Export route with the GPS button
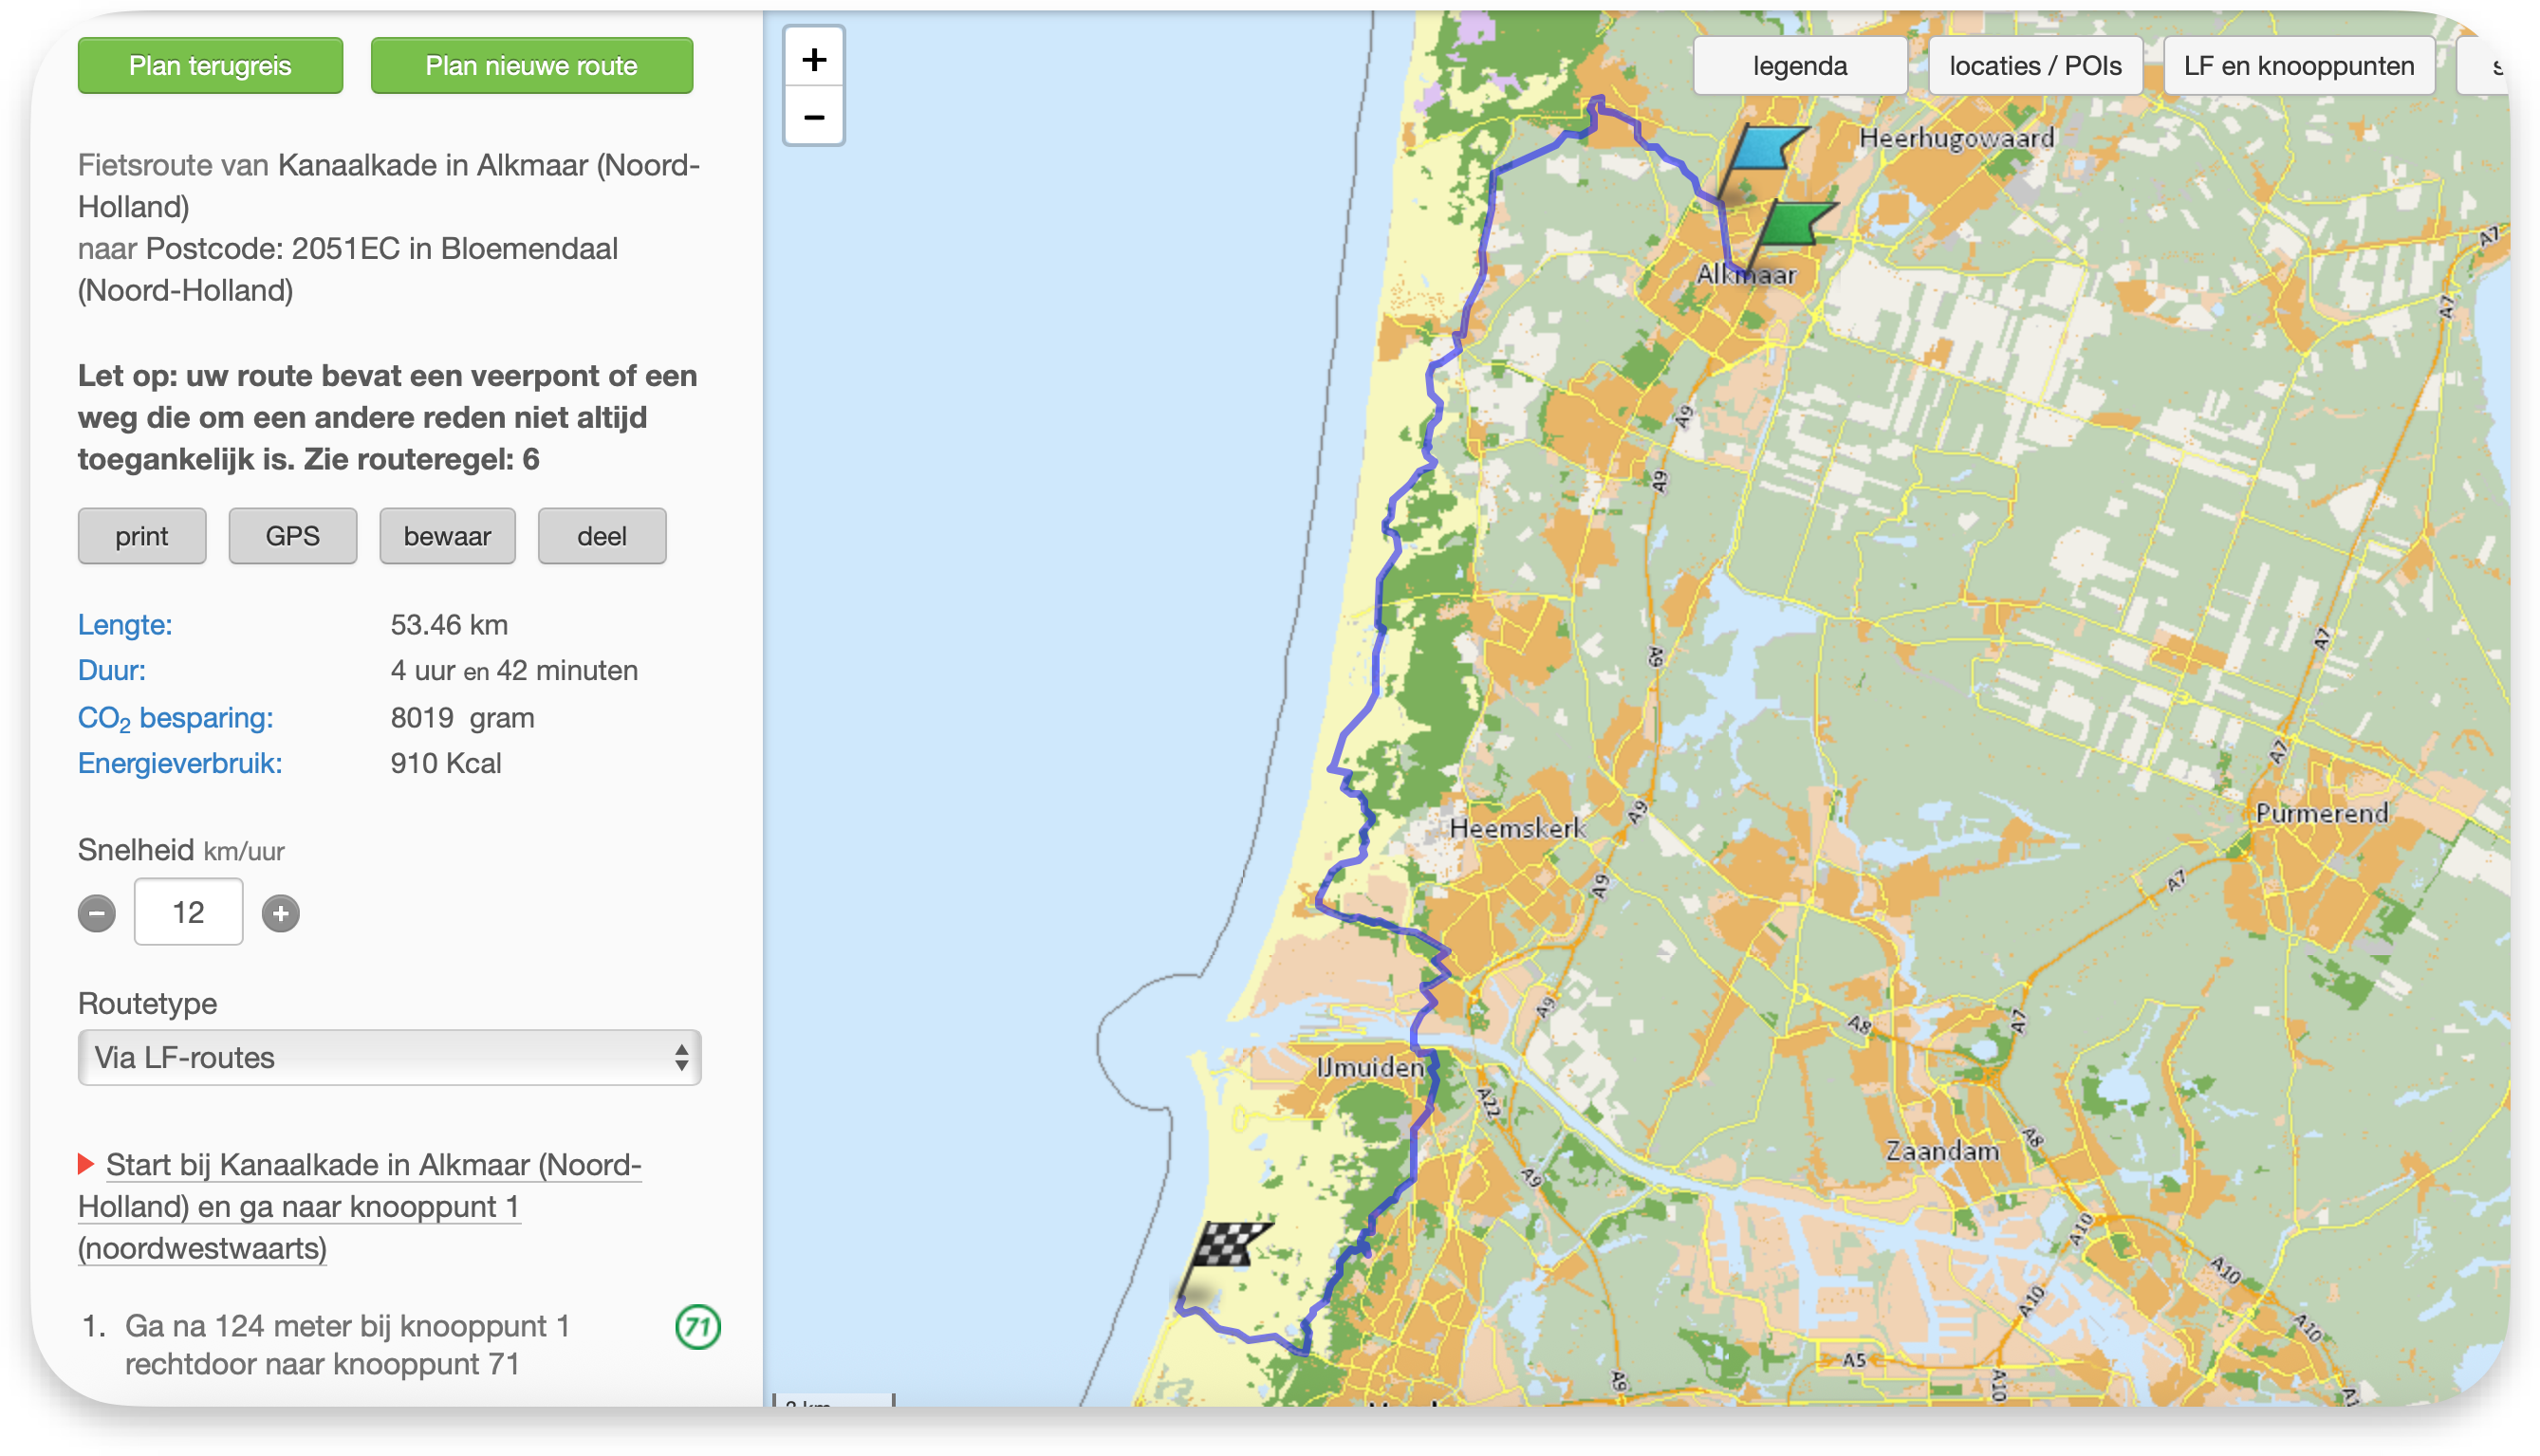 (292, 536)
